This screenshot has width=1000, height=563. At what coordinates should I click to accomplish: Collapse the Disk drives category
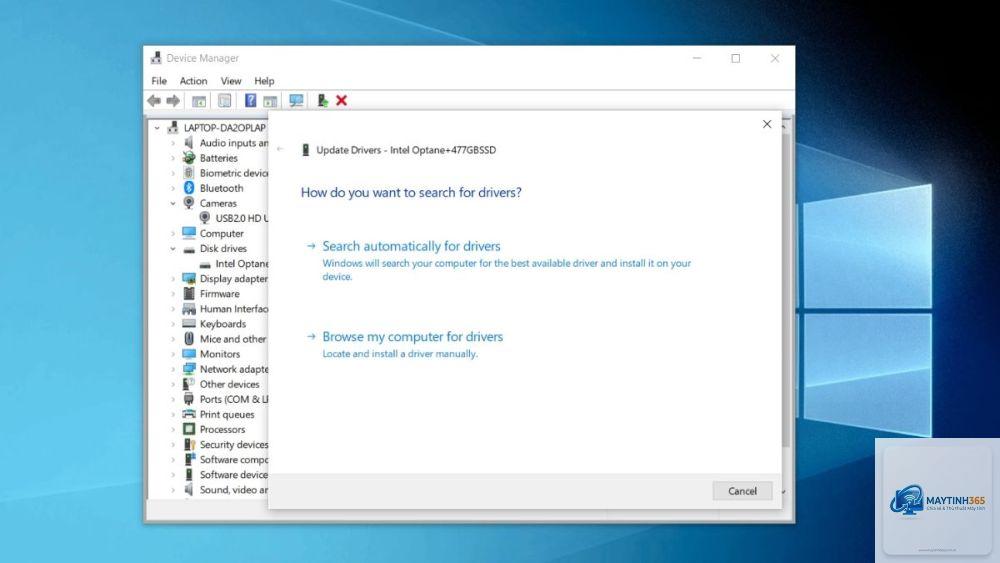(x=173, y=249)
